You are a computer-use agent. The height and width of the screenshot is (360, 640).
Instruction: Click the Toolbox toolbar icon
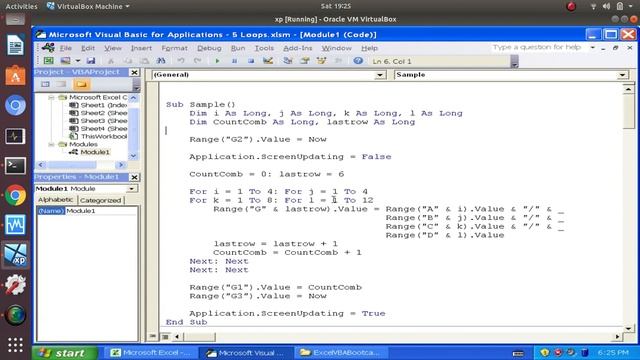coord(338,61)
